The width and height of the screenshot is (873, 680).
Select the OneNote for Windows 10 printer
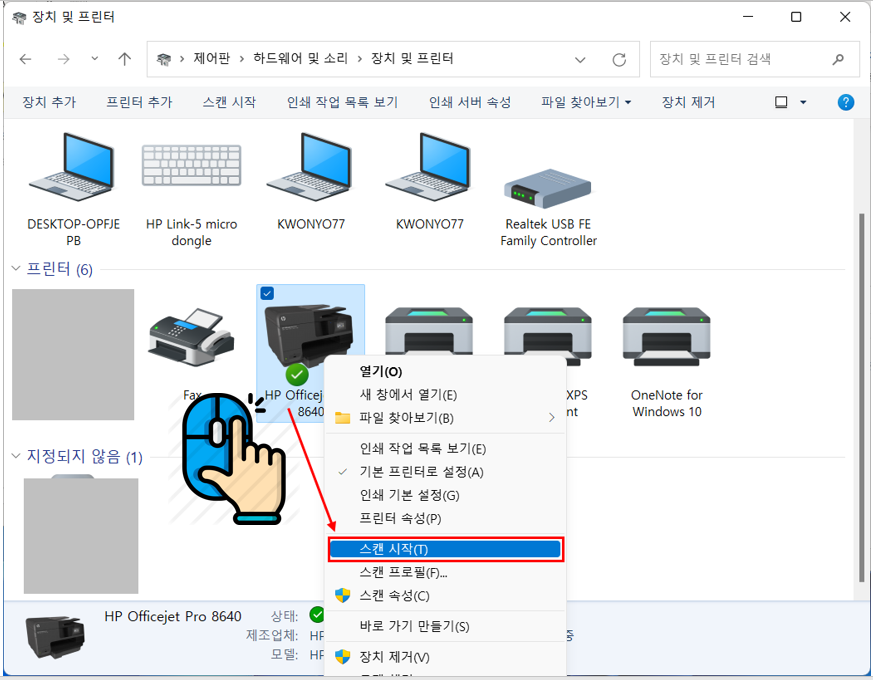666,336
